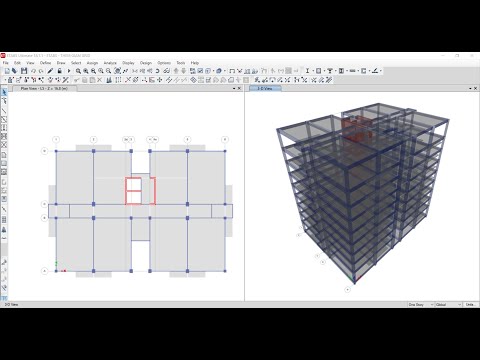Click the Zoom In magnifier icon
The height and width of the screenshot is (360, 480).
click(101, 71)
